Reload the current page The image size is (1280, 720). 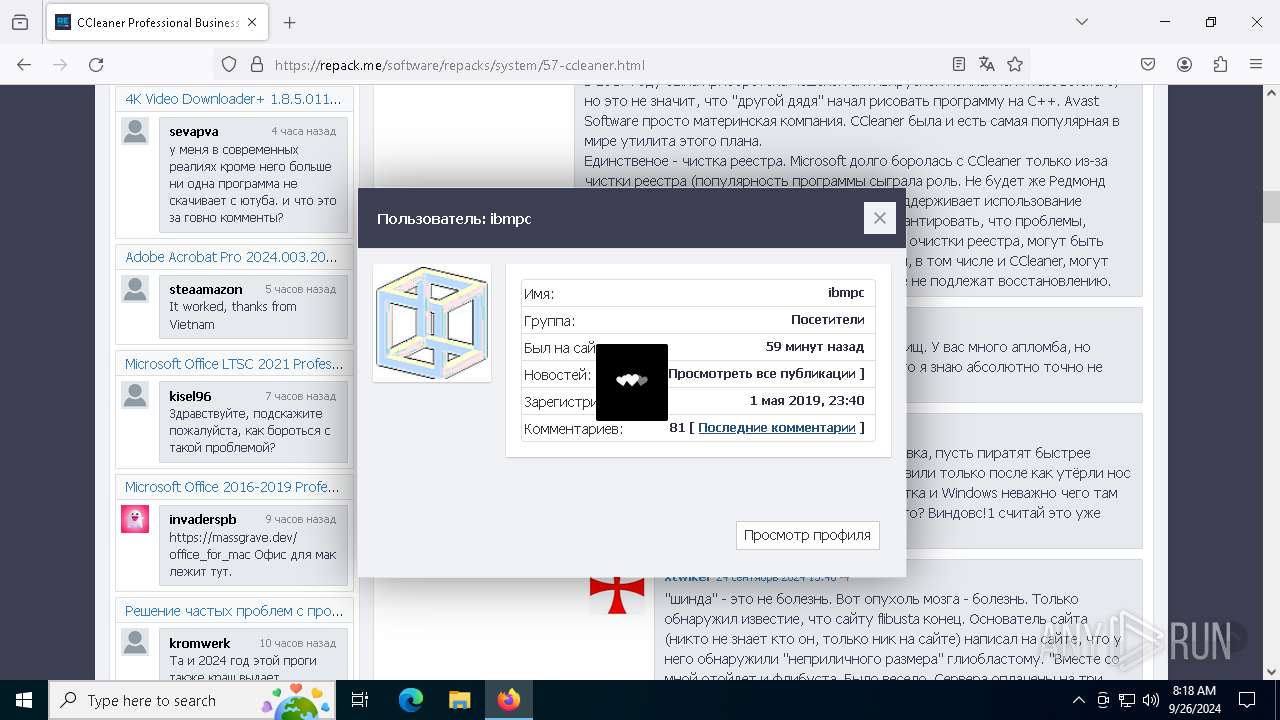click(96, 64)
